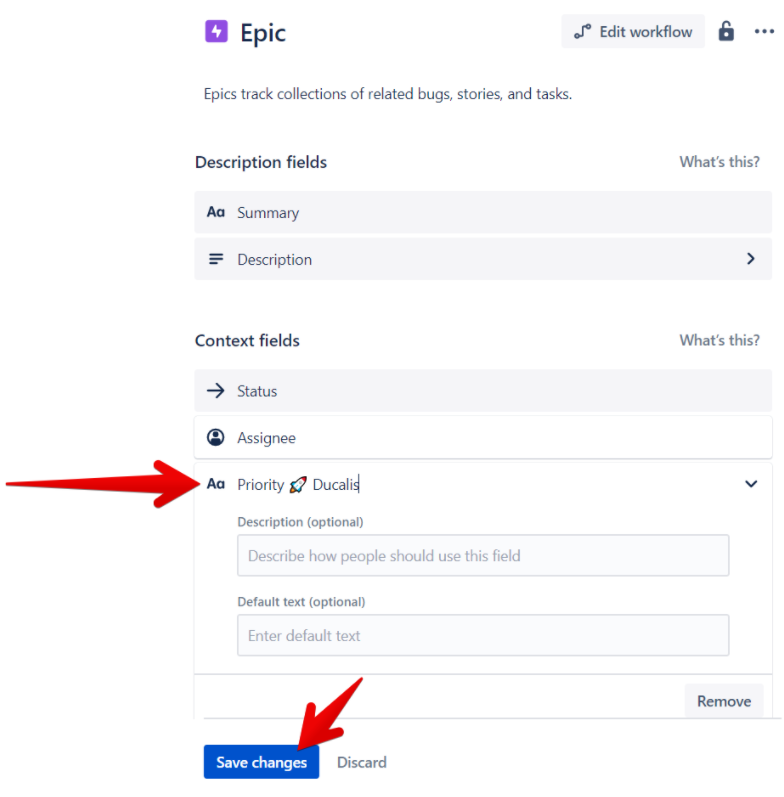Click the Priority Ducalis text type icon
The width and height of the screenshot is (784, 797).
click(x=216, y=484)
